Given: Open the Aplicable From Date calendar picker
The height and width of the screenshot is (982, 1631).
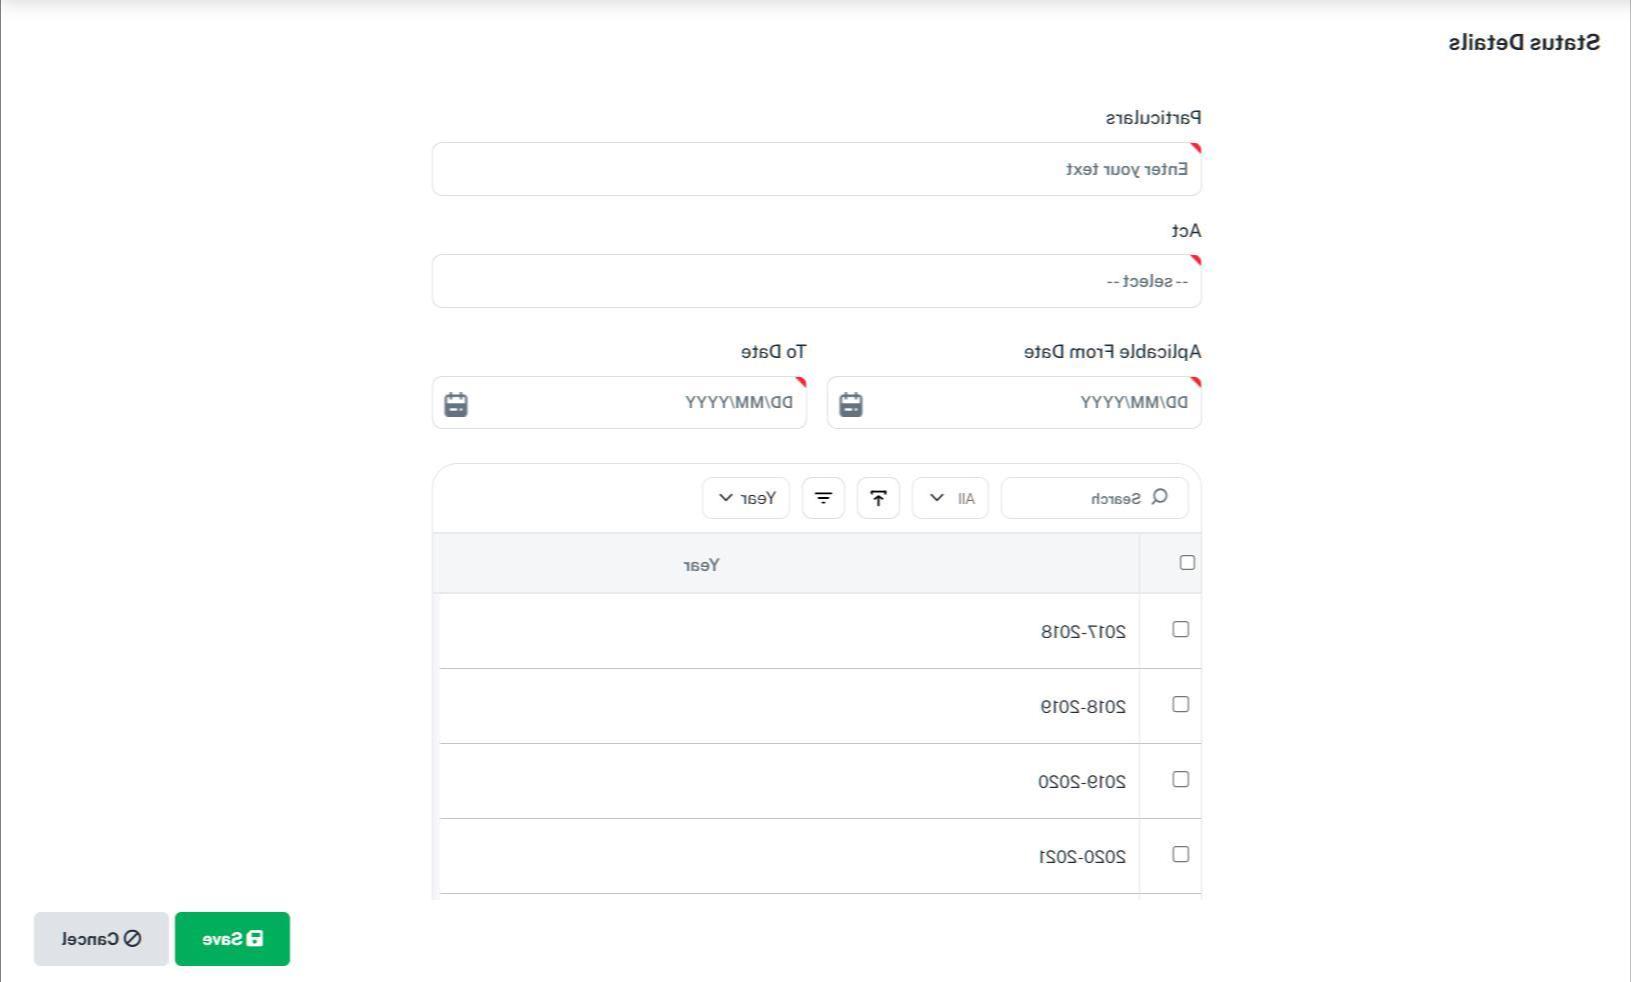Looking at the screenshot, I should pos(851,404).
